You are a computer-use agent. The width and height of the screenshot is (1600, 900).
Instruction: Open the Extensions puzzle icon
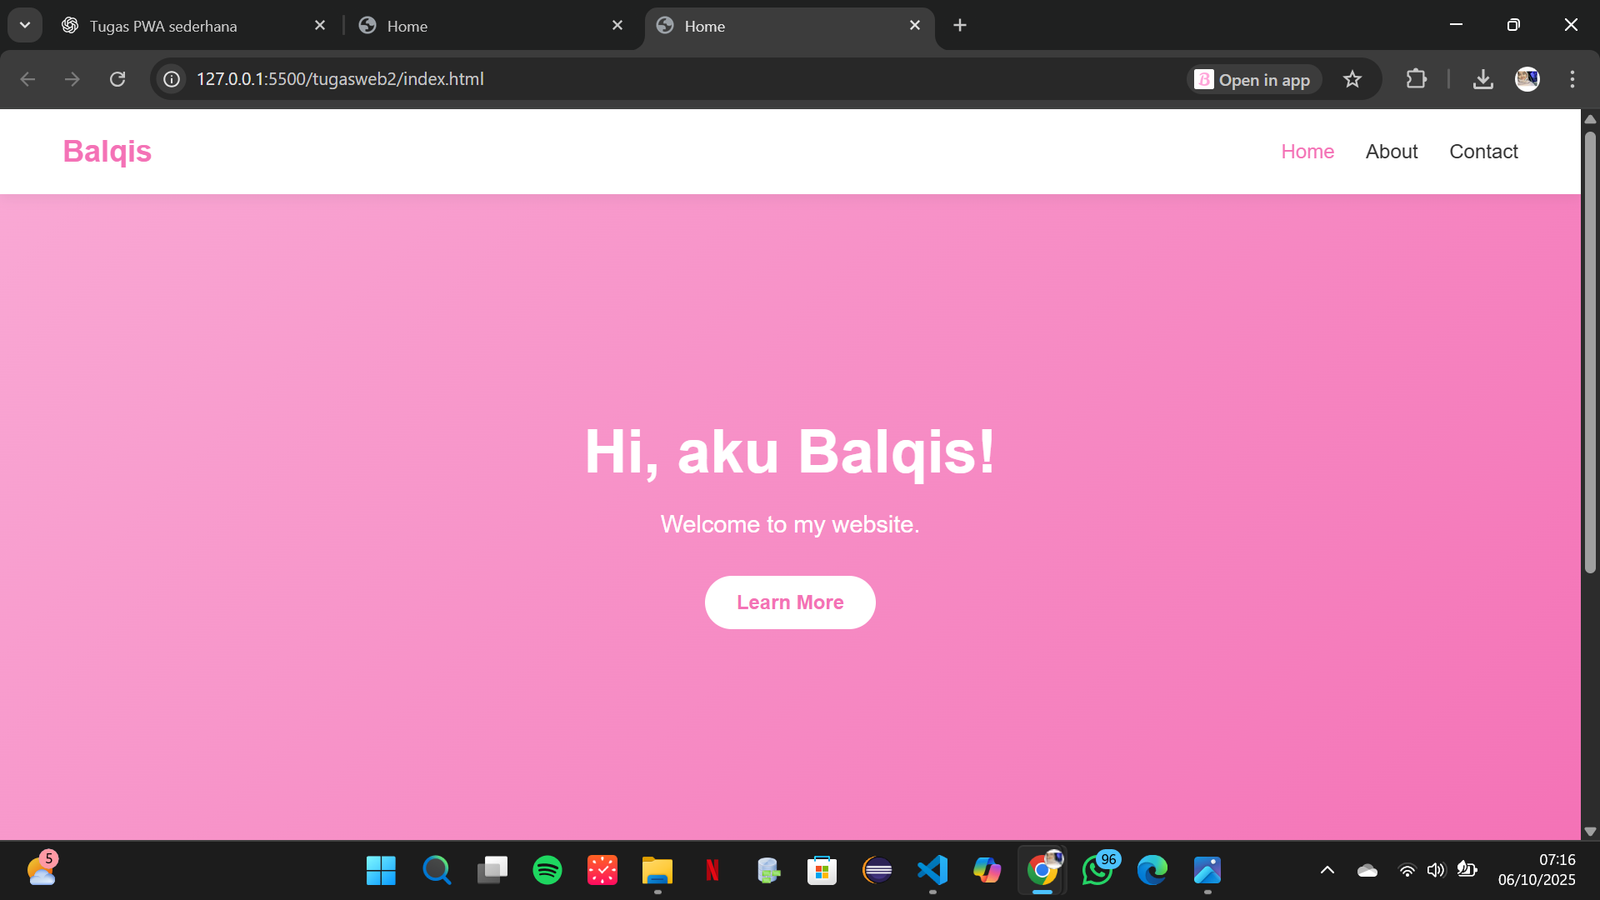point(1416,79)
